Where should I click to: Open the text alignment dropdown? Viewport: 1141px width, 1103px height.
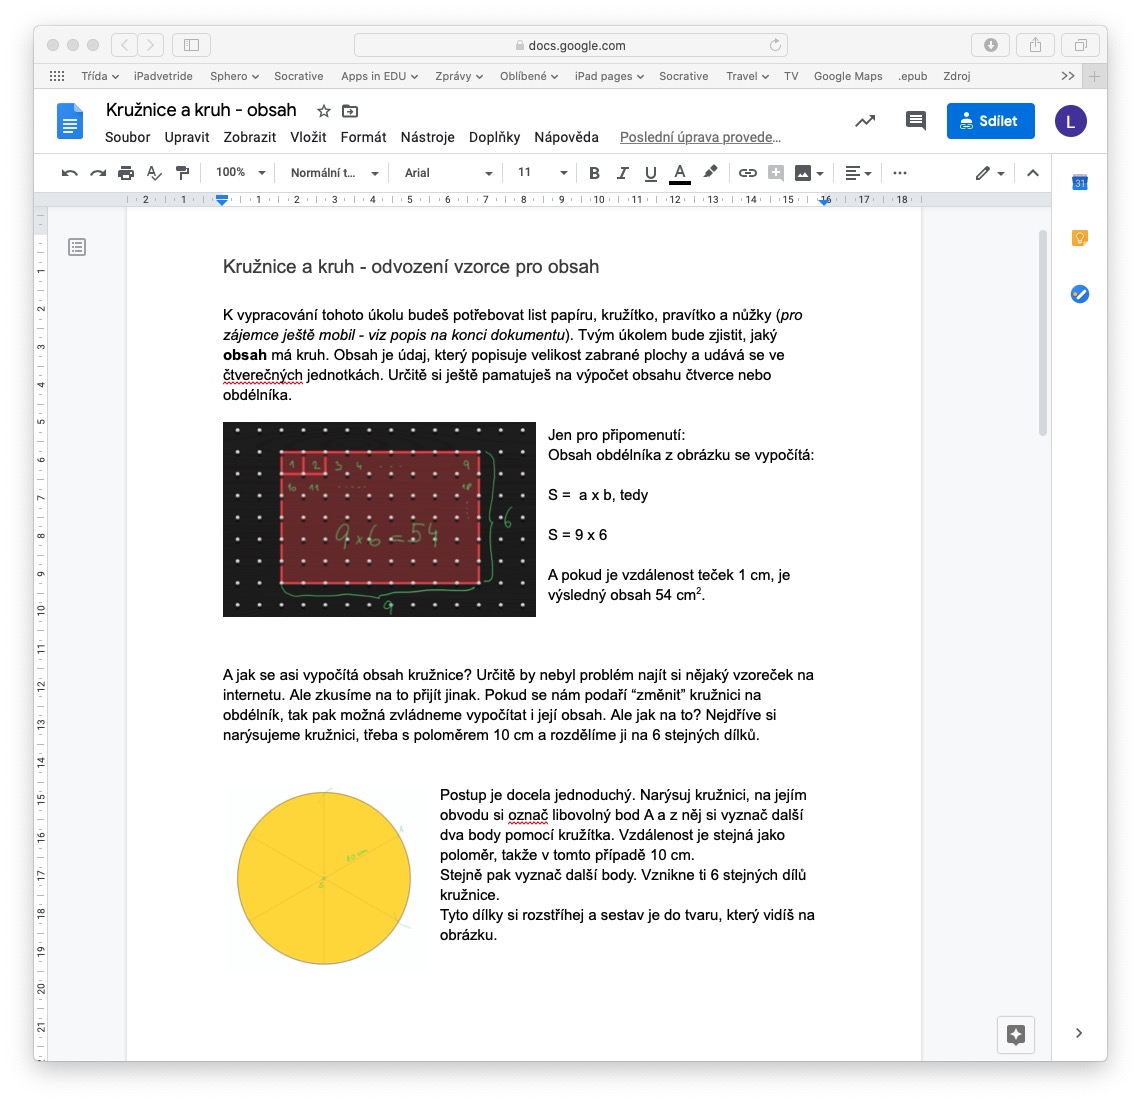point(858,173)
